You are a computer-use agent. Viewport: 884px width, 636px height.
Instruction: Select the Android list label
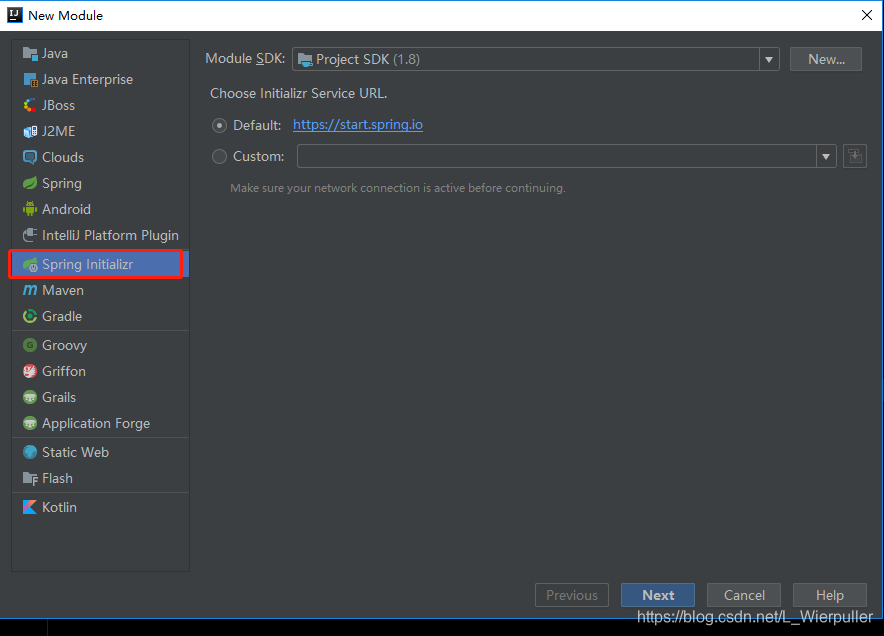tap(66, 209)
